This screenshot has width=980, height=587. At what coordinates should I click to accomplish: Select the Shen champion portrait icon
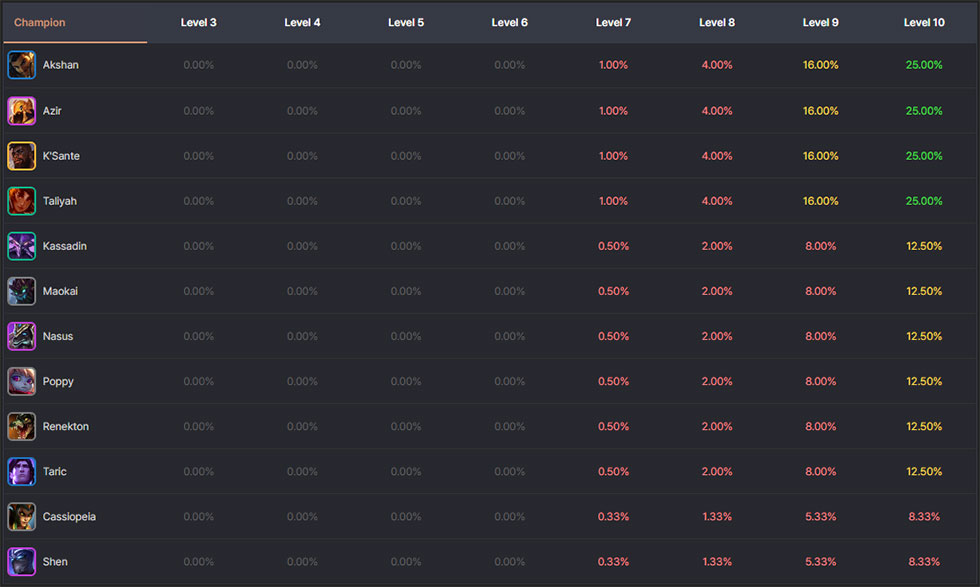click(21, 561)
